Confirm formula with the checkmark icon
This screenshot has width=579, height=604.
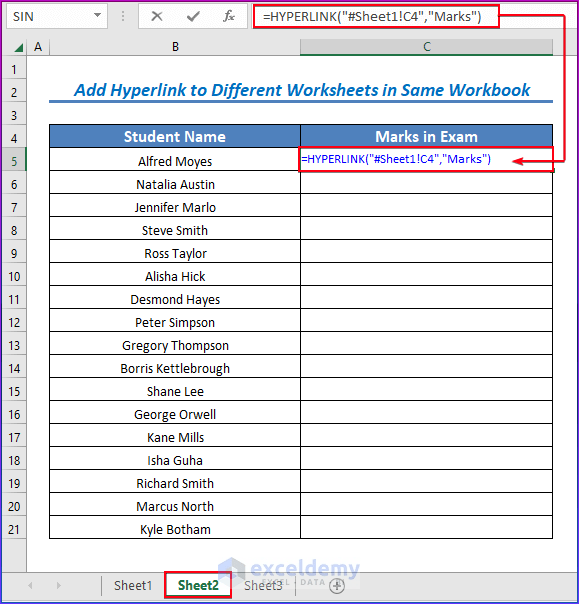tap(193, 16)
